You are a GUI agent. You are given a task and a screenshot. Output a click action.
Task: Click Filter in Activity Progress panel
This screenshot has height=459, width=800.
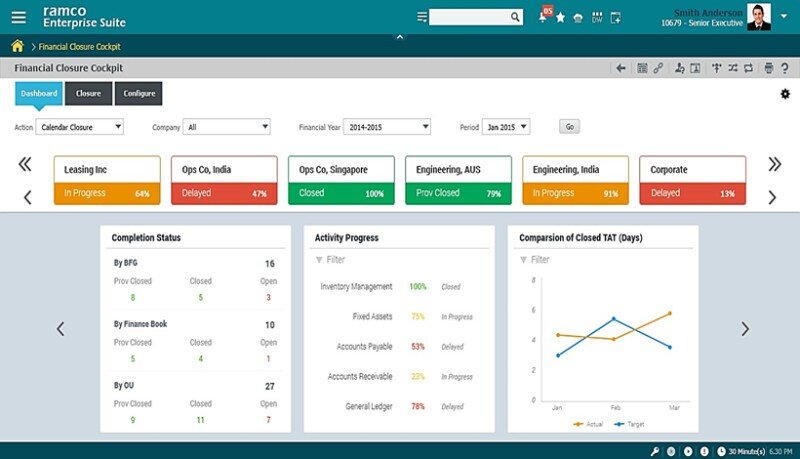click(x=335, y=259)
